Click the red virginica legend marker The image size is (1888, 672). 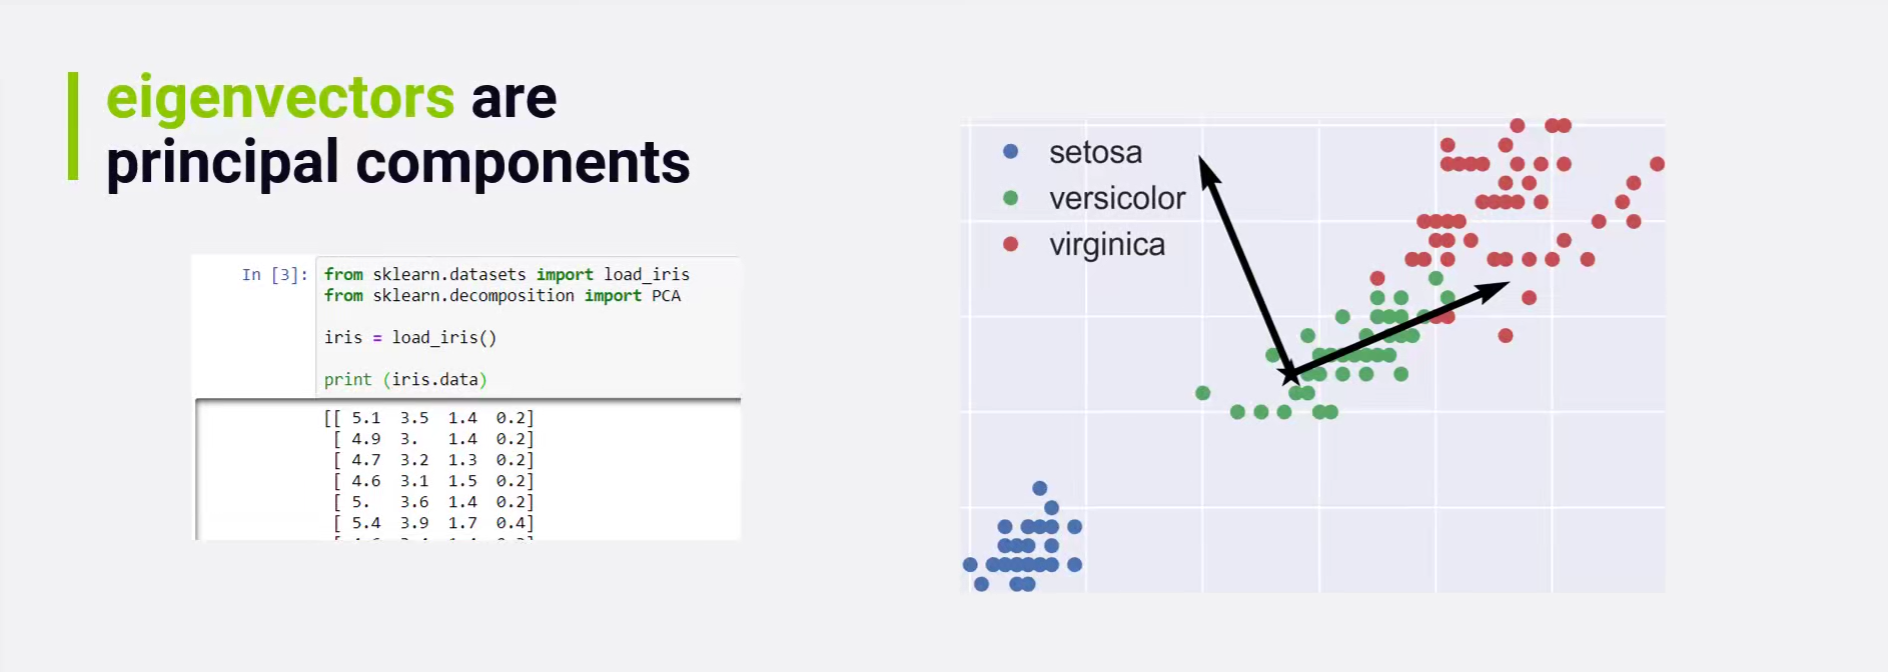pyautogui.click(x=1010, y=244)
